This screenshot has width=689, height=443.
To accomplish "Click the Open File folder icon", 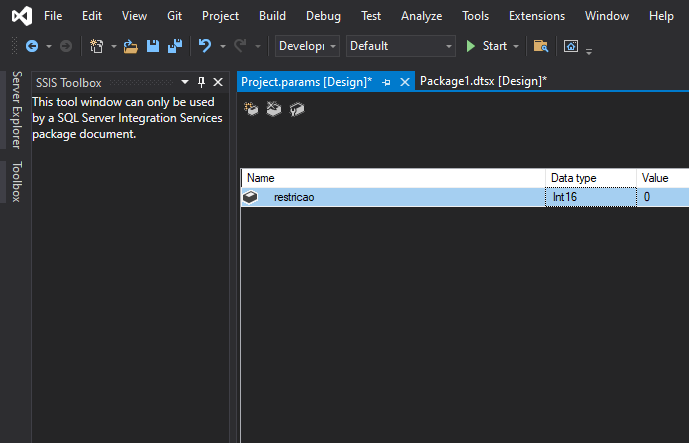I will pyautogui.click(x=131, y=46).
